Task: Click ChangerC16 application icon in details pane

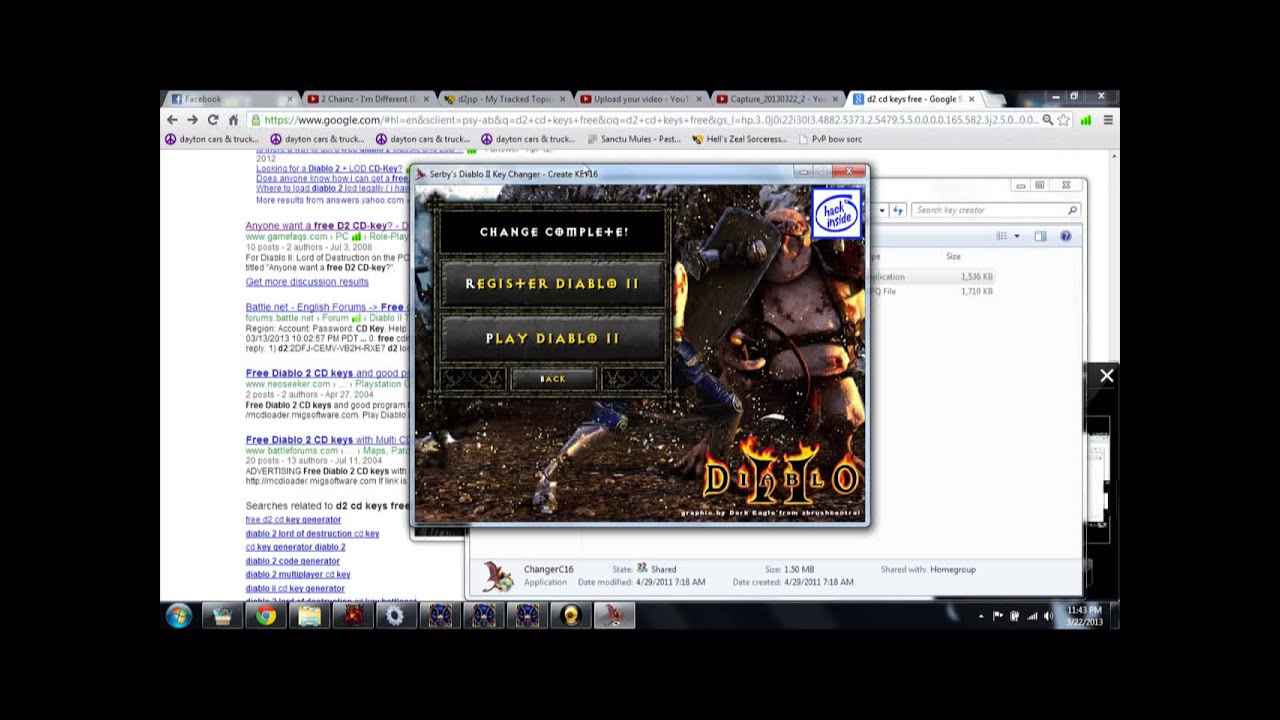Action: 498,575
